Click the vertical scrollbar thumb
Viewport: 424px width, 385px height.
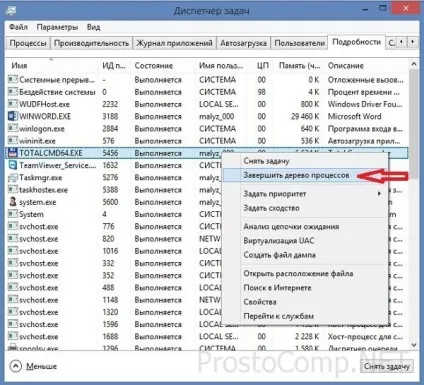(414, 123)
